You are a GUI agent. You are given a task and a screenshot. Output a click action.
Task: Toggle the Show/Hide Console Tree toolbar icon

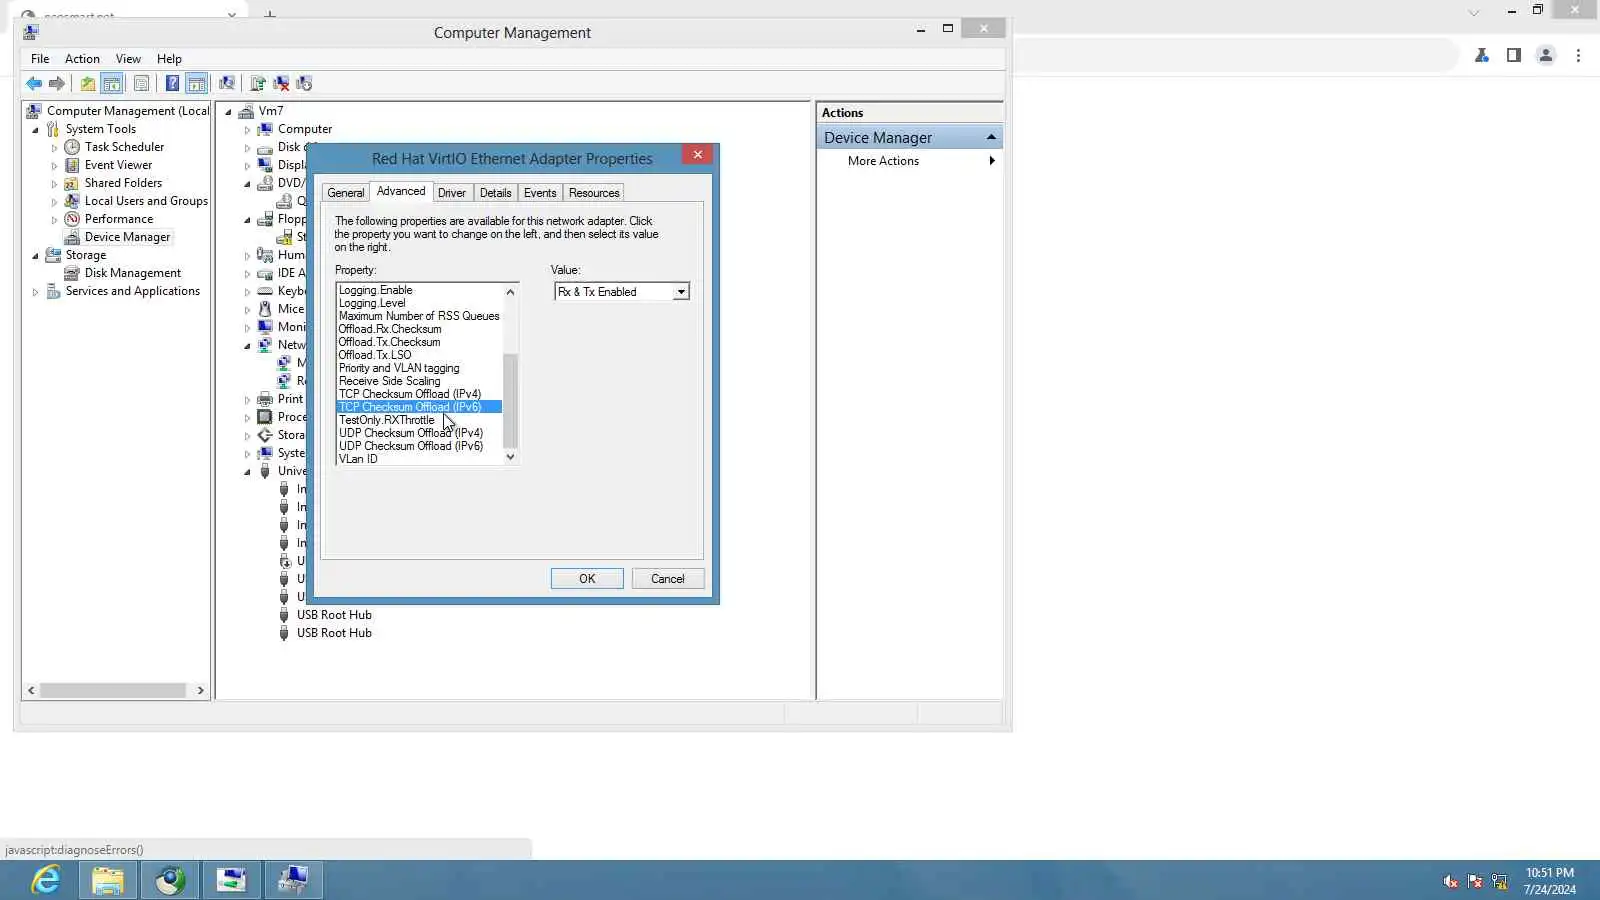coord(112,84)
